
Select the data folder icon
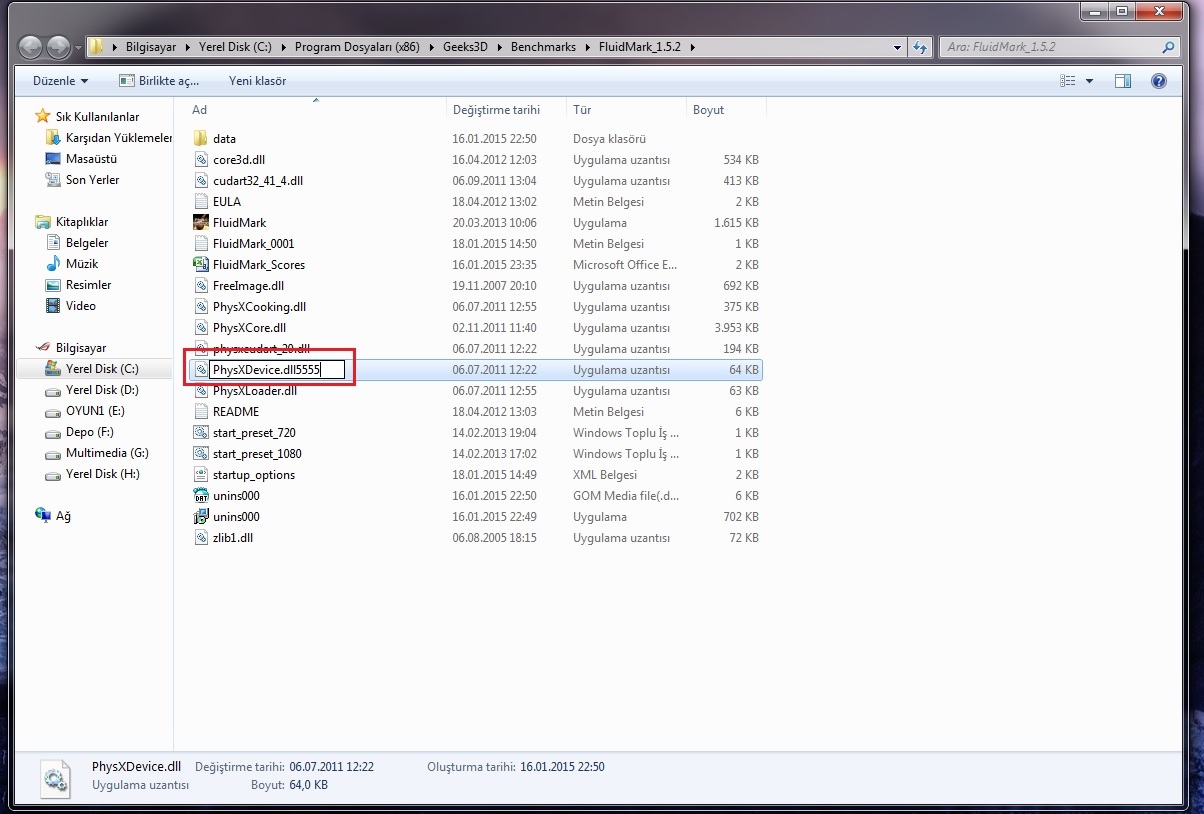click(x=200, y=139)
